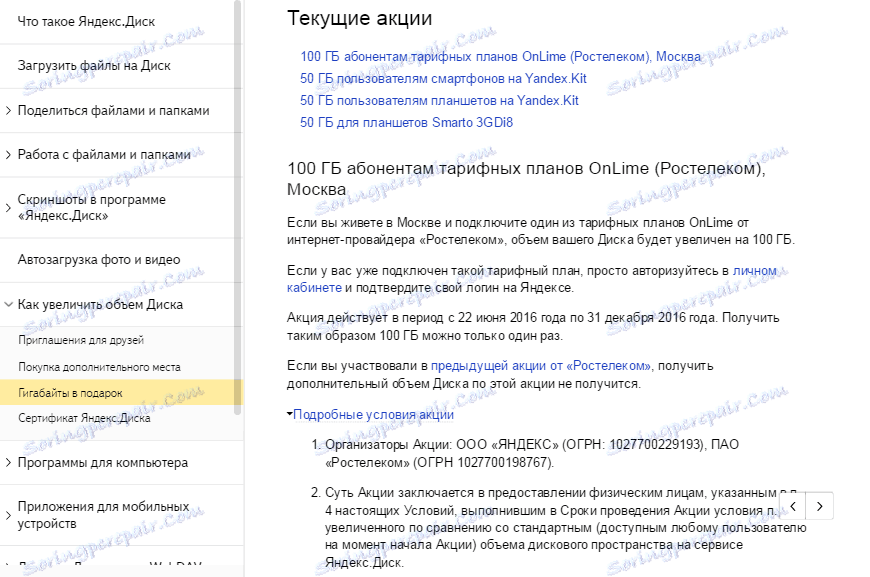Click '100 ГБ абонентам OnLime' link

tap(500, 57)
